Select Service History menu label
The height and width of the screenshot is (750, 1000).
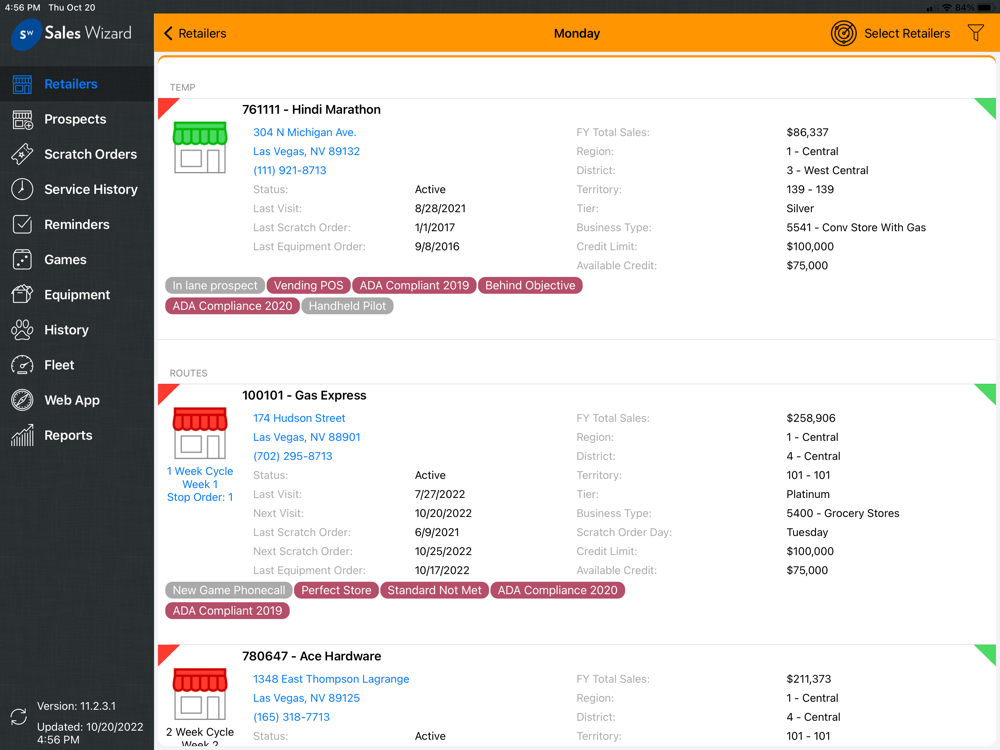click(x=91, y=189)
